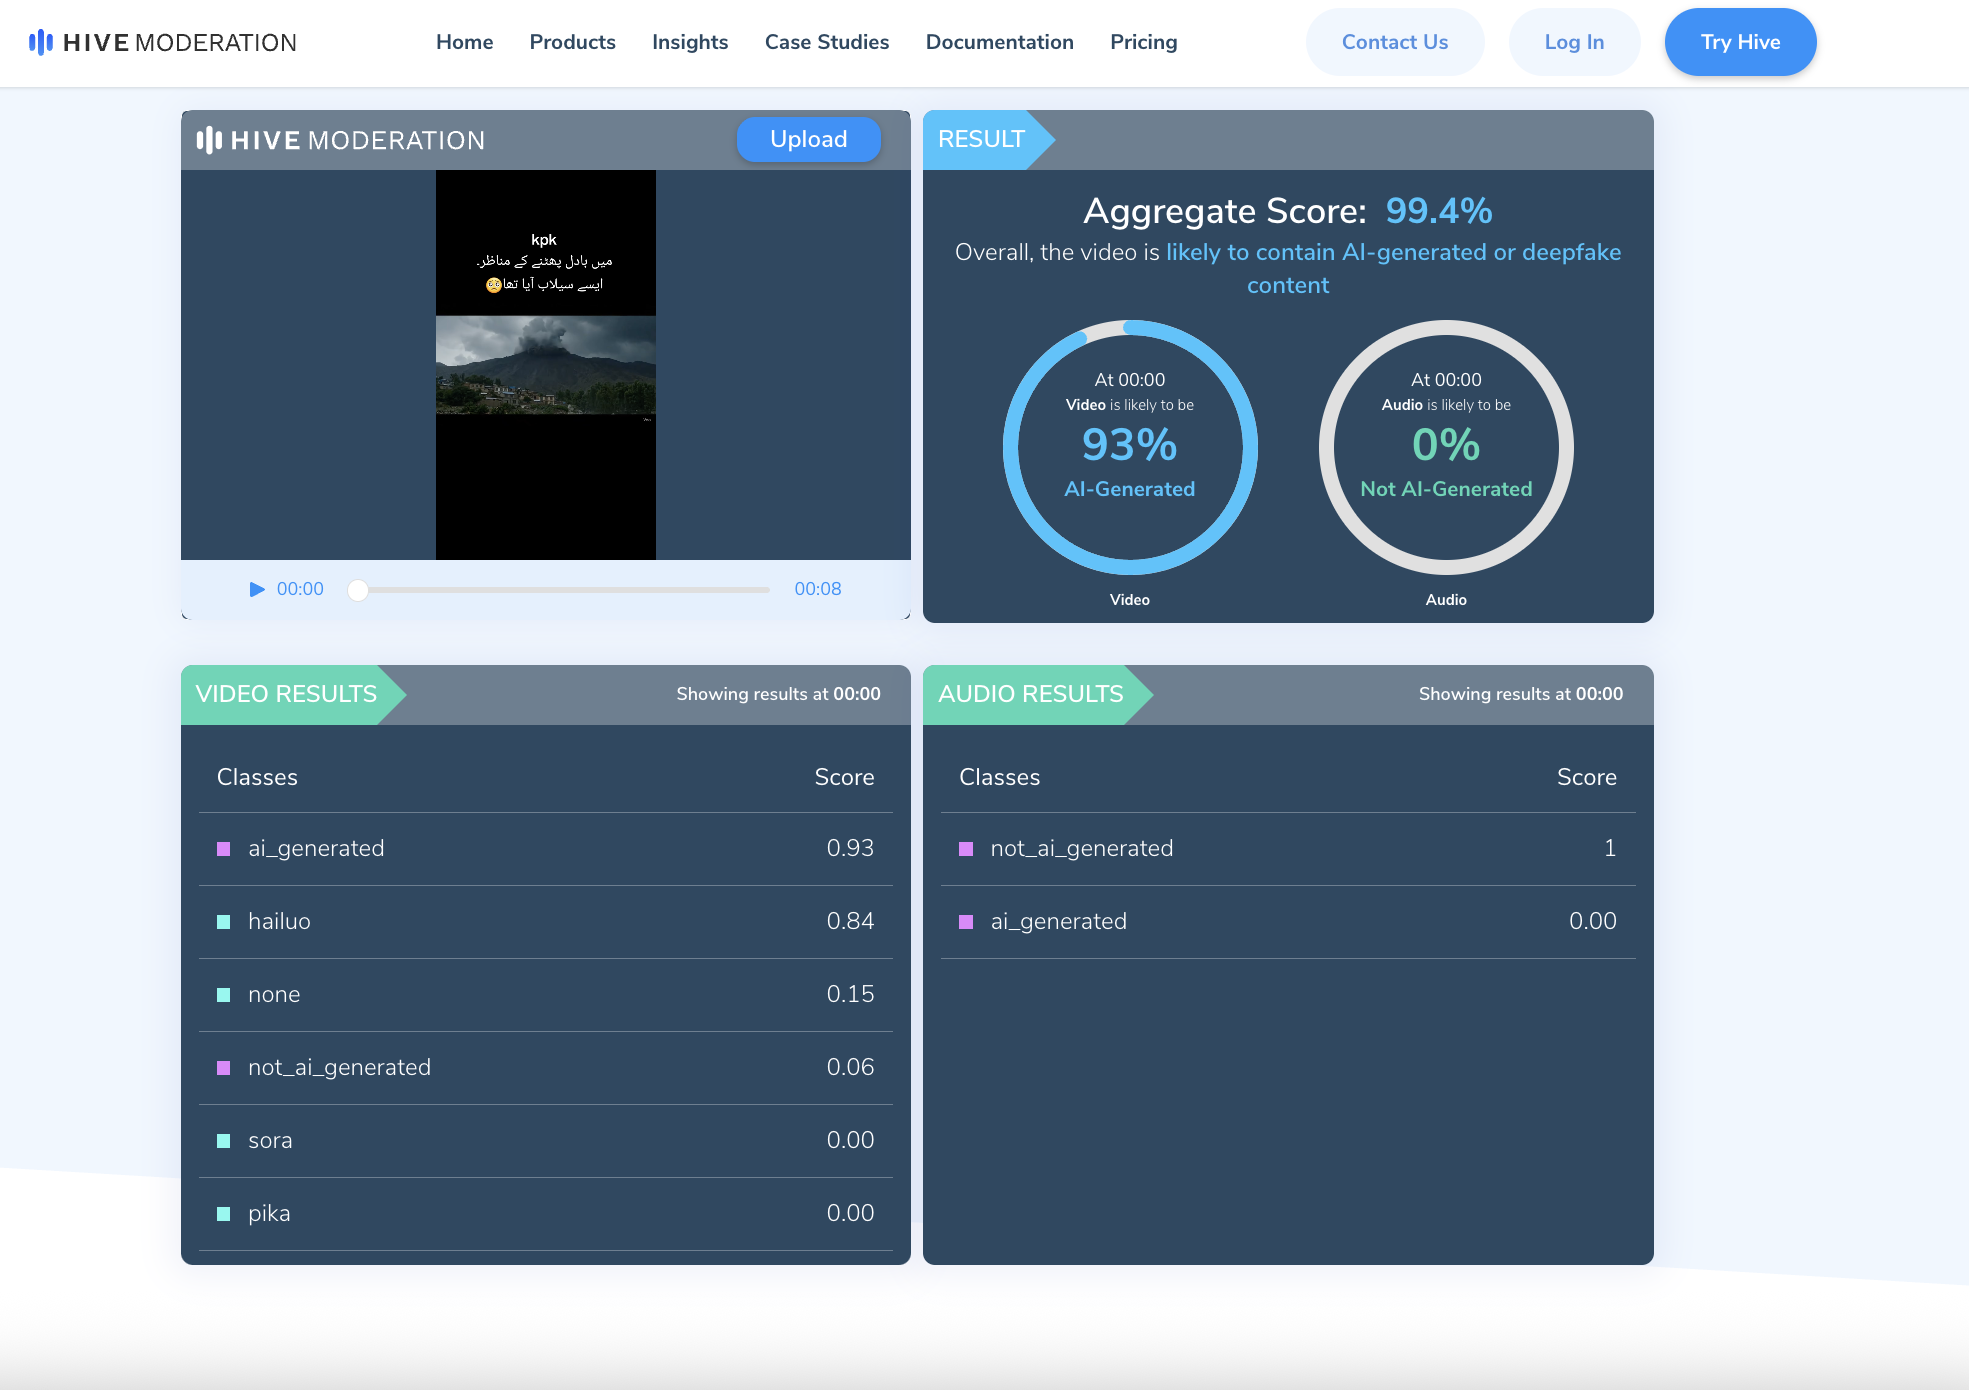This screenshot has width=1969, height=1390.
Task: Click the 0.06 score value
Action: (850, 1067)
